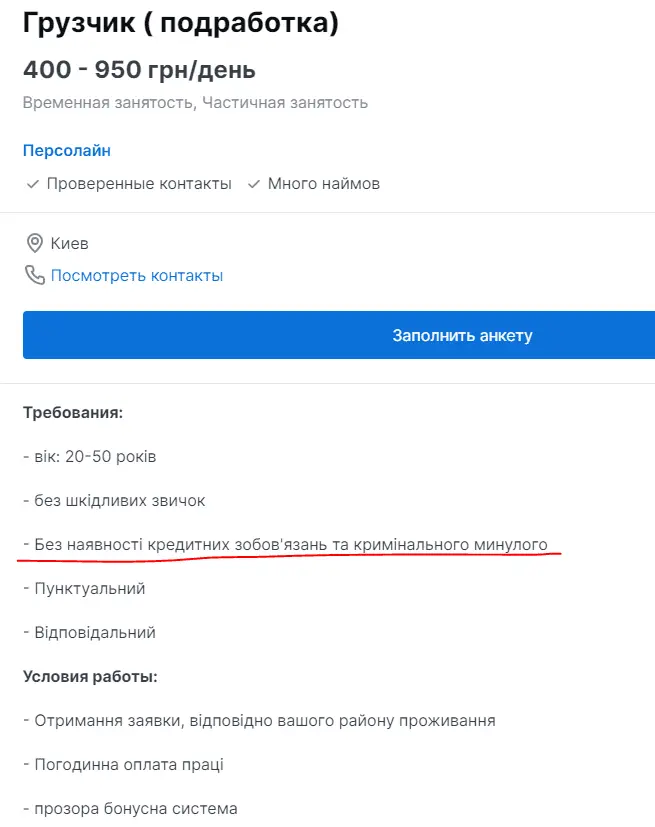Click the red-underlined кредитних зобов'язань requirement line
This screenshot has height=827, width=655.
click(286, 544)
